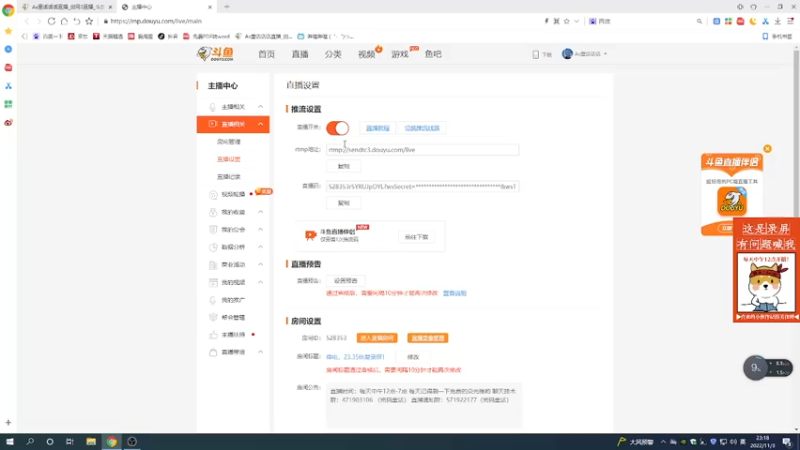The image size is (800, 450).
Task: Open the 分类 nav item
Action: point(333,54)
